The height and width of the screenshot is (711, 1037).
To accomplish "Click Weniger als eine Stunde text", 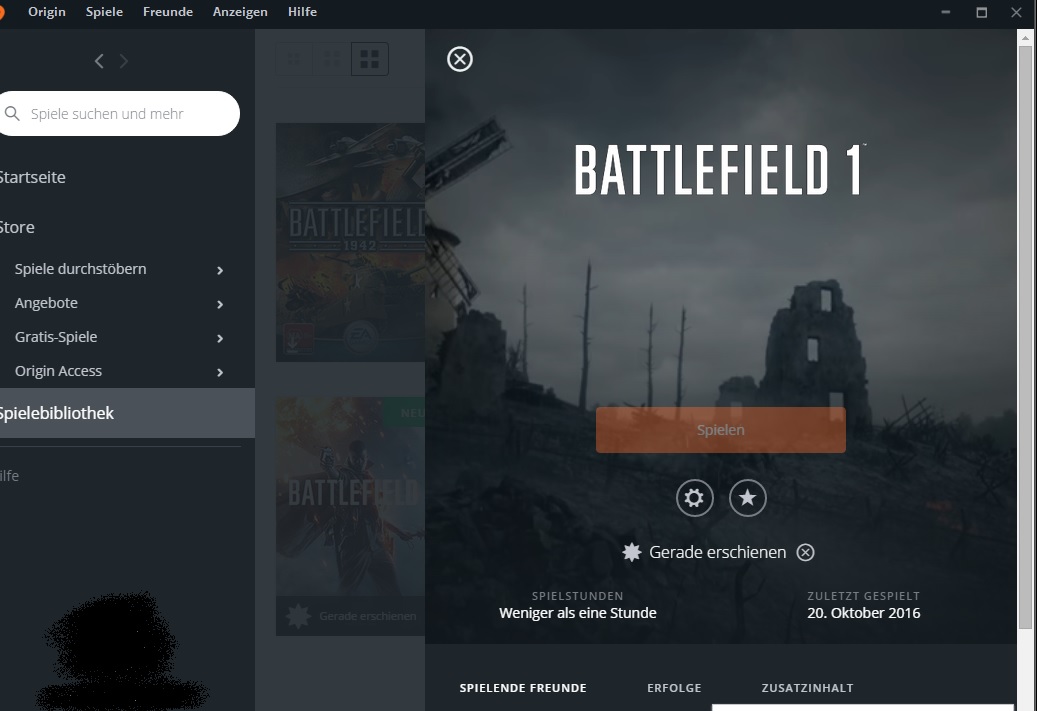I will click(577, 613).
